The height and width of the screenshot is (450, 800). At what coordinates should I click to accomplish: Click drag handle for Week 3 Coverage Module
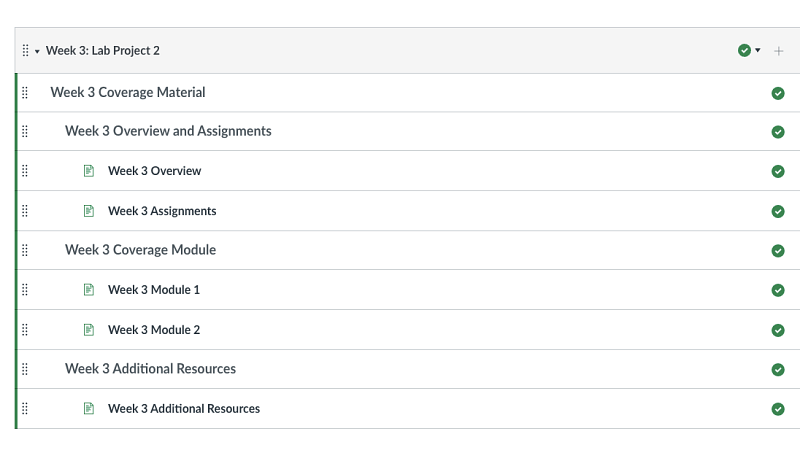click(x=25, y=250)
